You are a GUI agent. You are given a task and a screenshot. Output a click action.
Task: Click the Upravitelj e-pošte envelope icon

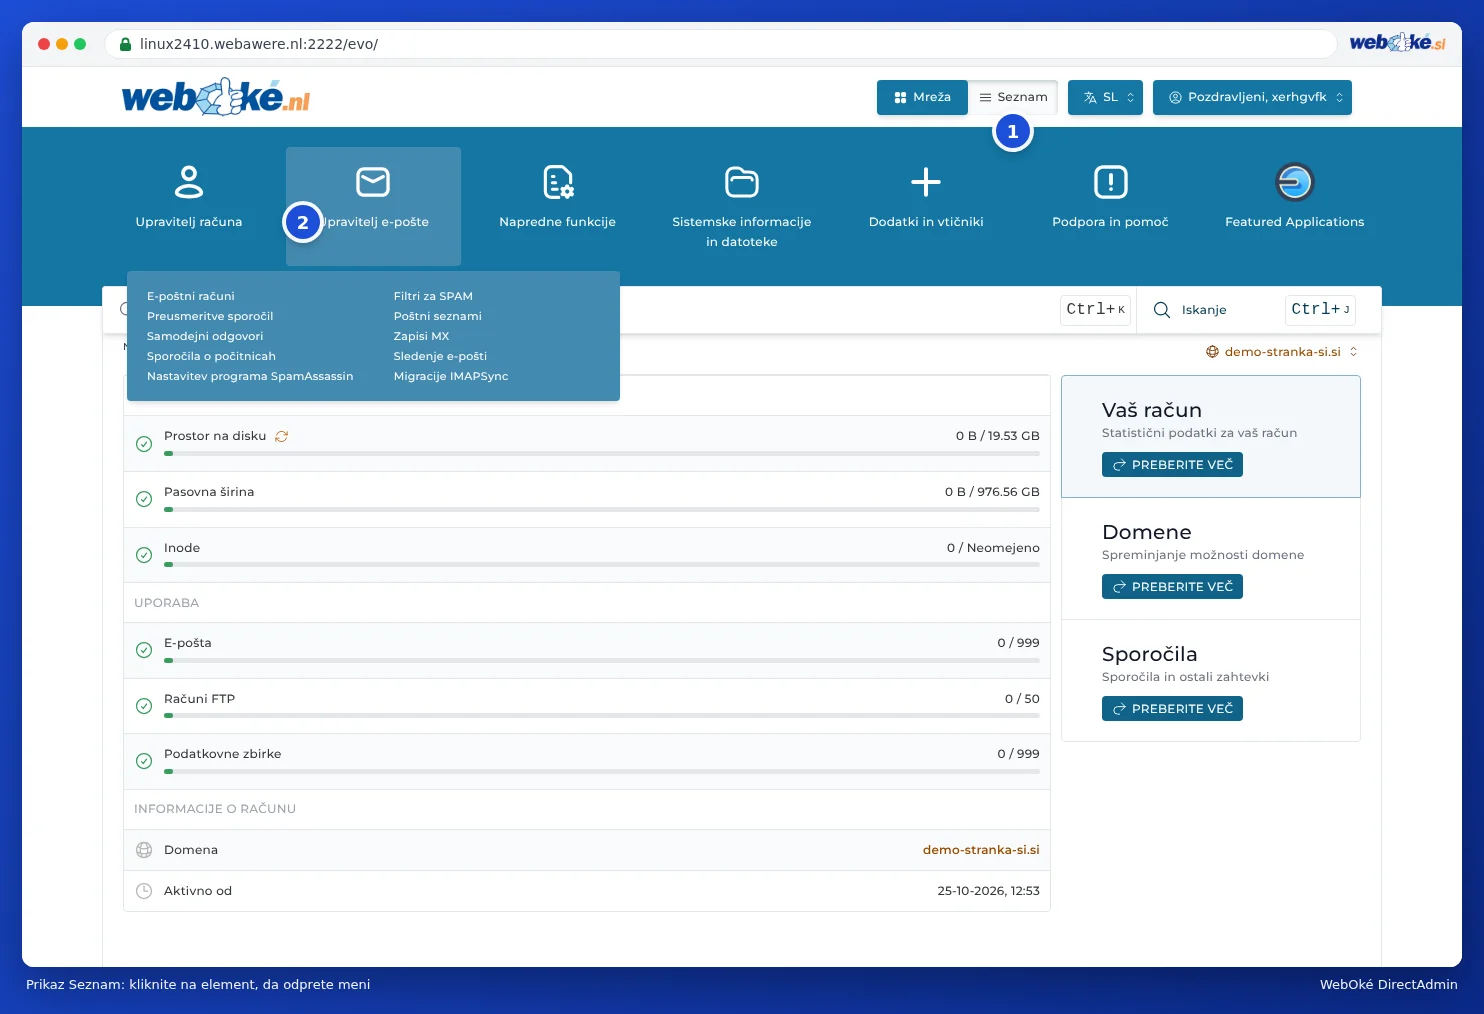click(x=373, y=182)
